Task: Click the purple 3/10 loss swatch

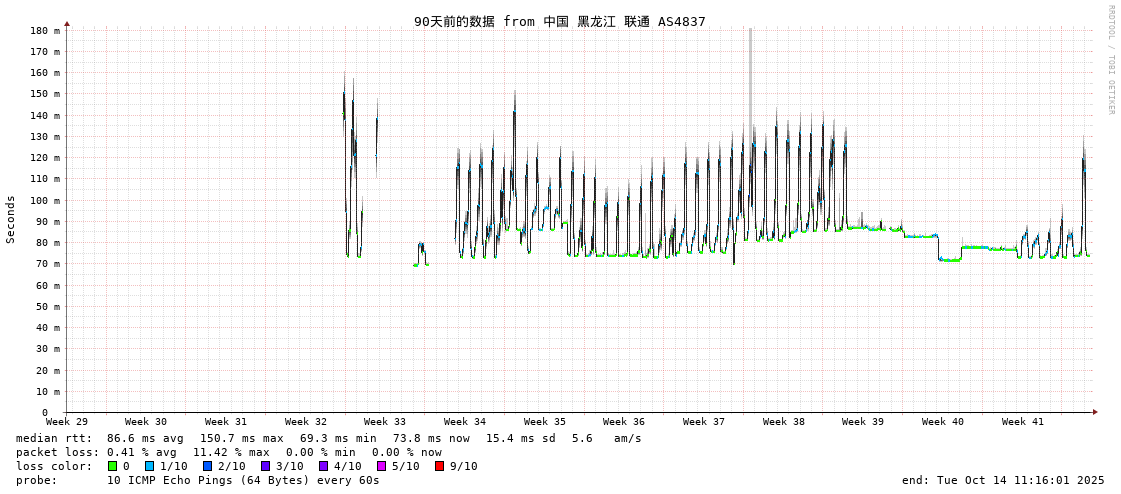Action: pos(266,466)
